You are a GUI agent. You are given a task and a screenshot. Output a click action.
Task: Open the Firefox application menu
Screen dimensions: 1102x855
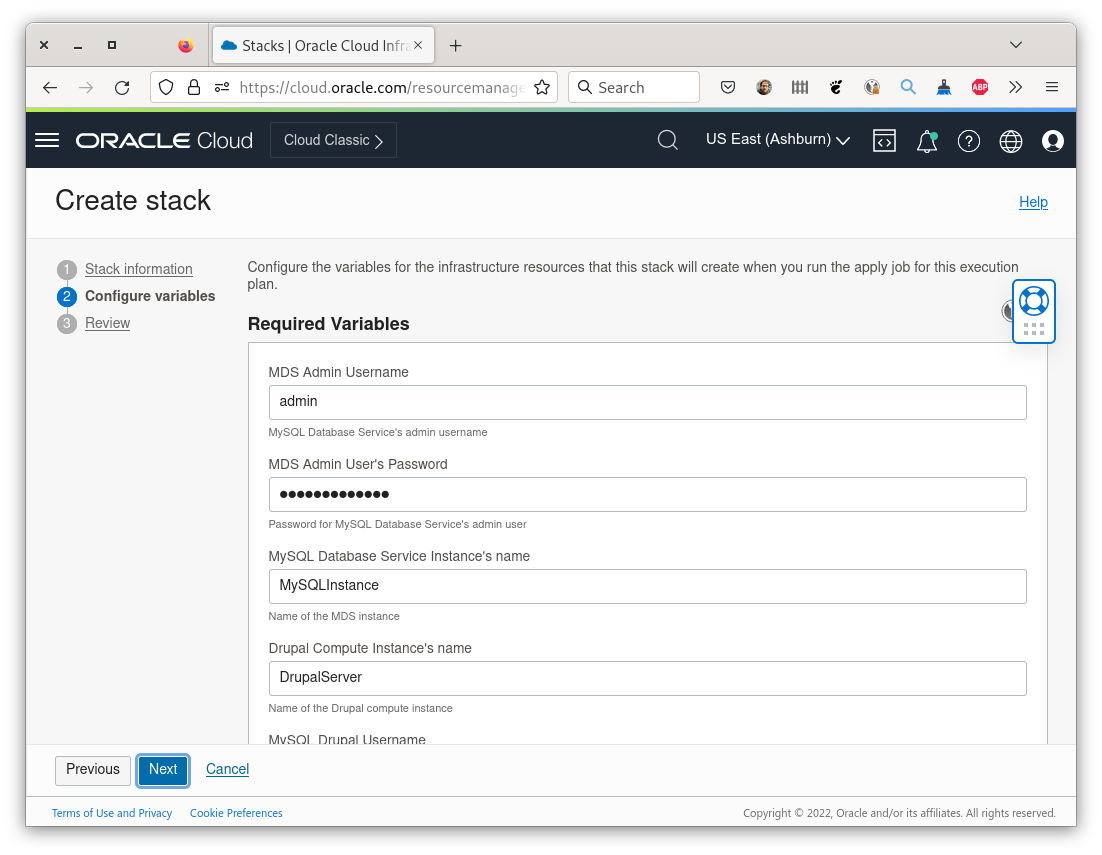[x=1051, y=87]
